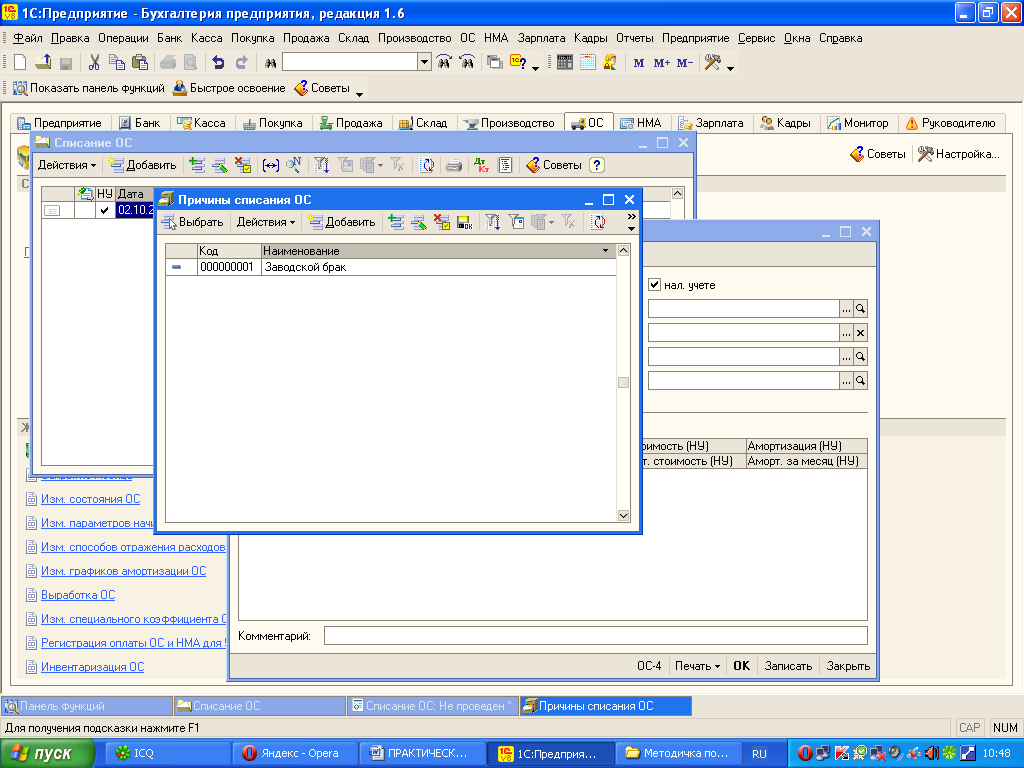
Task: Switch to the Склад tab
Action: [423, 123]
